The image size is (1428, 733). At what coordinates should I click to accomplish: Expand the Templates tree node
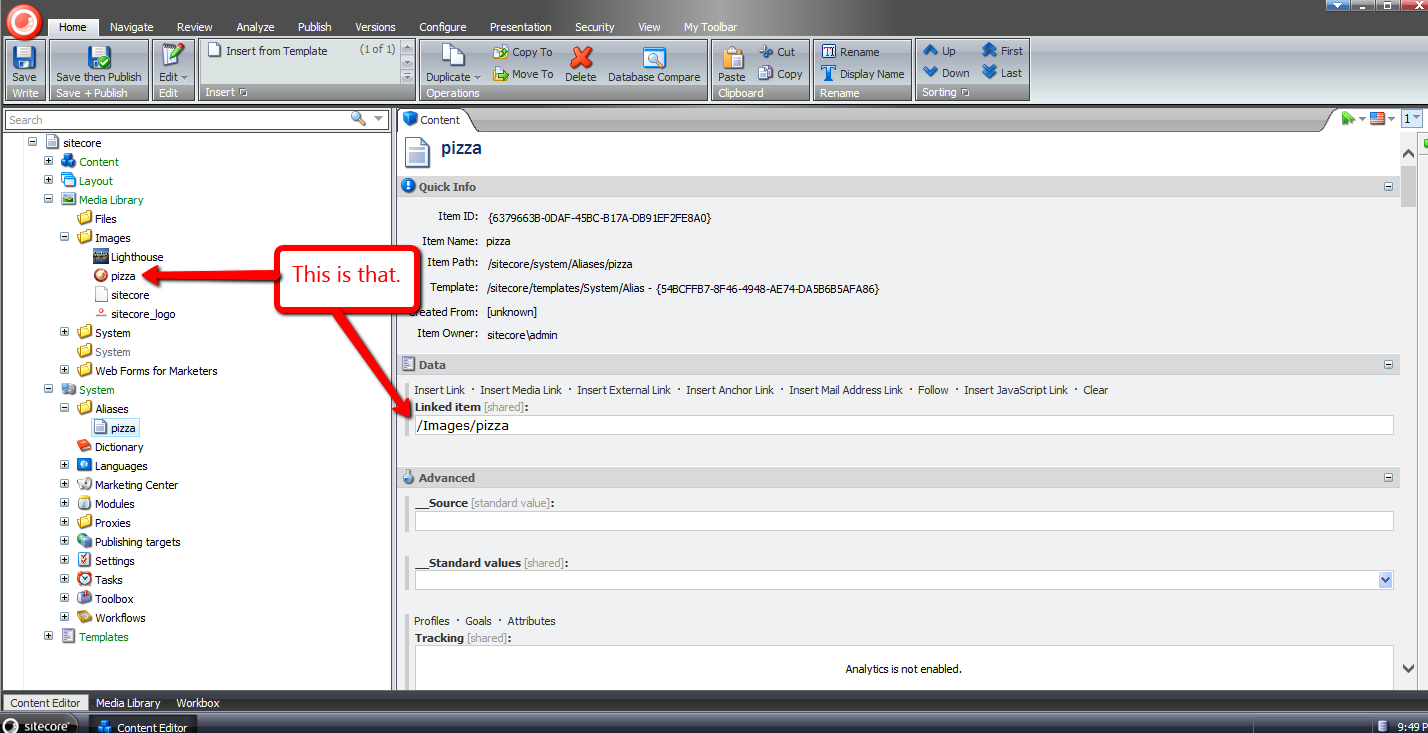click(48, 636)
